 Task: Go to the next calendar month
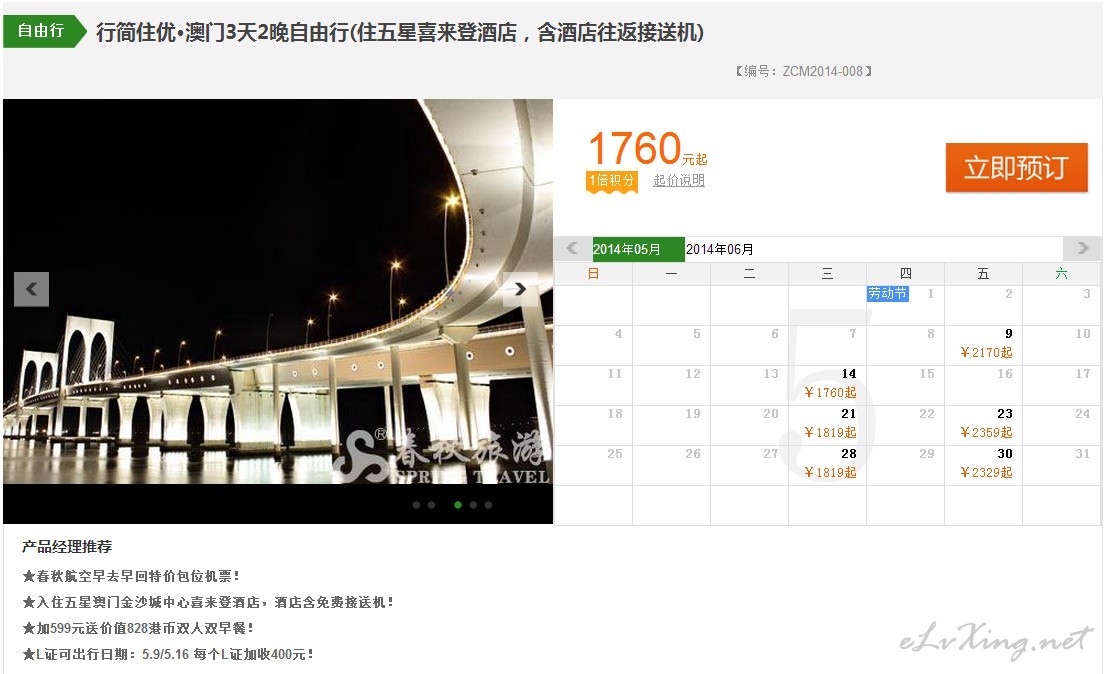[x=1082, y=249]
